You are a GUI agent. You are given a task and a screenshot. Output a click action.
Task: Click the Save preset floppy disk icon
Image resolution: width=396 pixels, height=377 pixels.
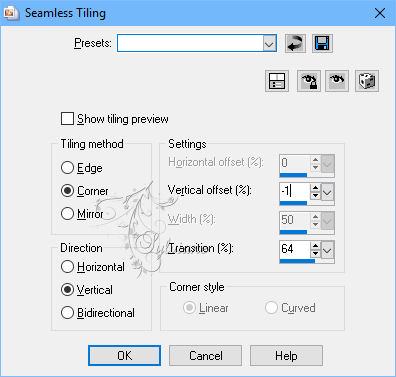(x=322, y=44)
